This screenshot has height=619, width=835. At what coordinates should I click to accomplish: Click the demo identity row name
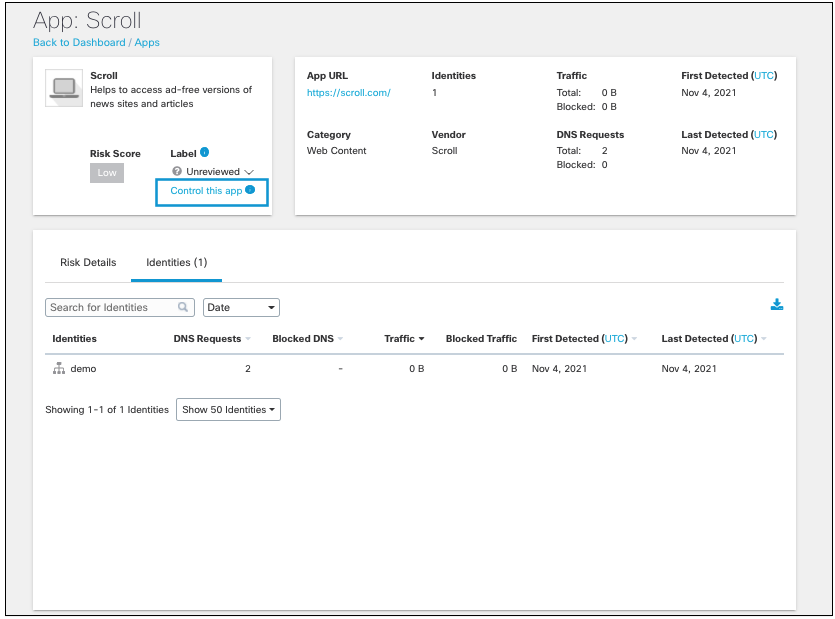tap(83, 369)
